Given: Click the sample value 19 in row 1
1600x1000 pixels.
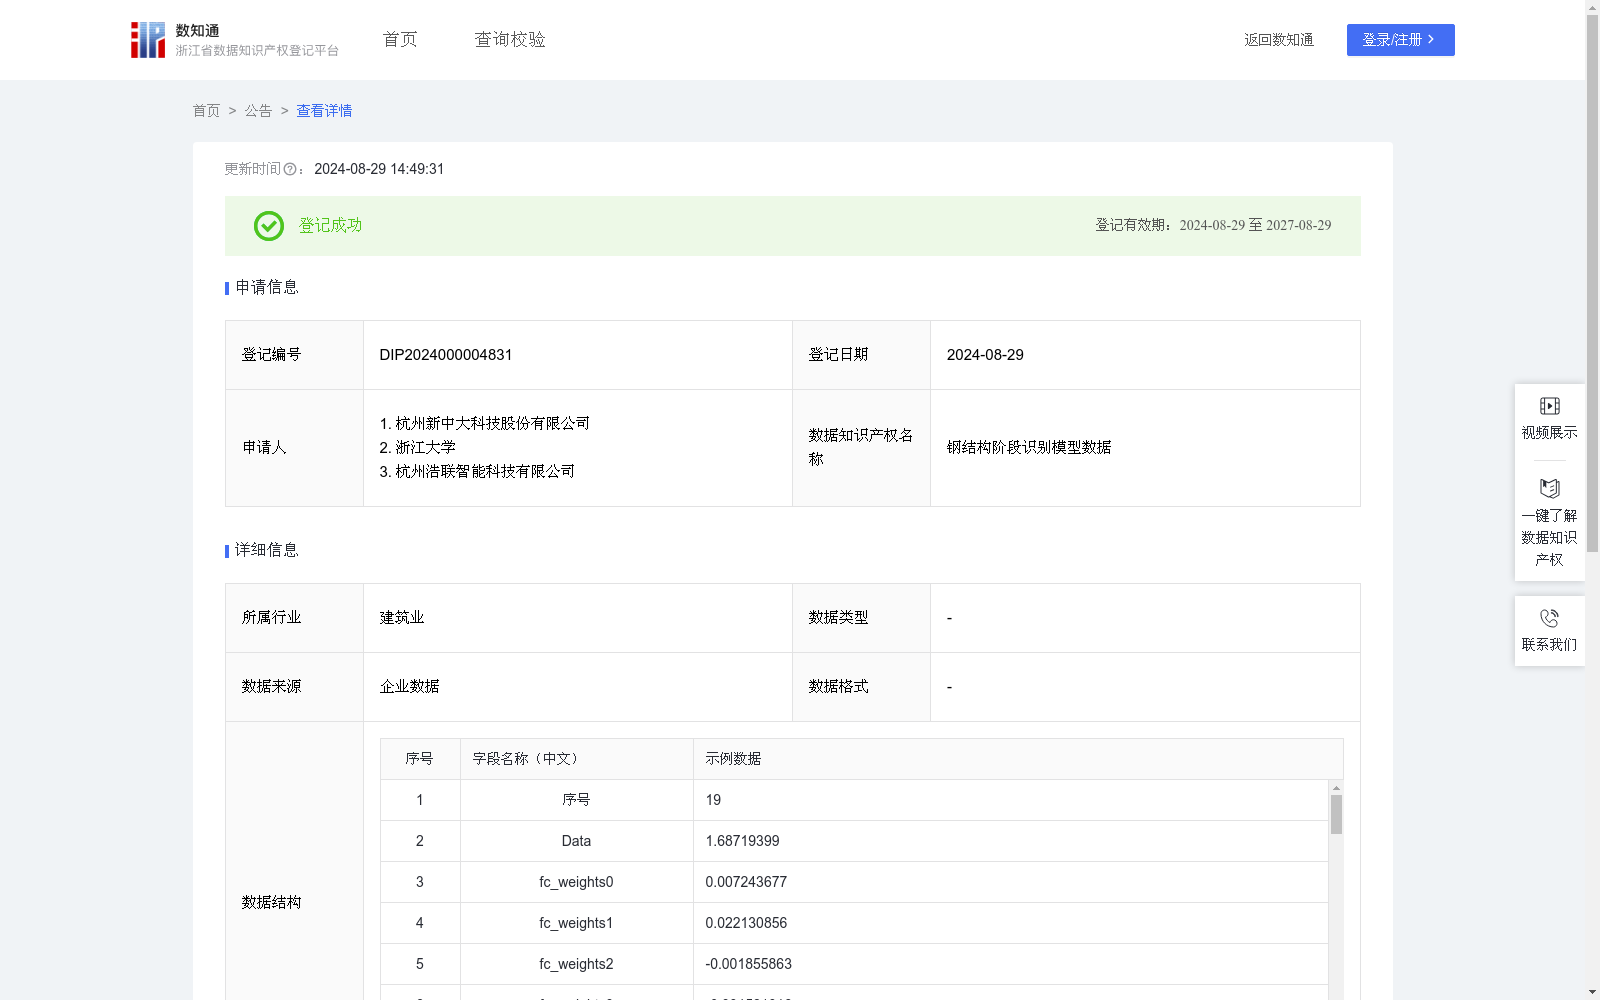Looking at the screenshot, I should 713,800.
